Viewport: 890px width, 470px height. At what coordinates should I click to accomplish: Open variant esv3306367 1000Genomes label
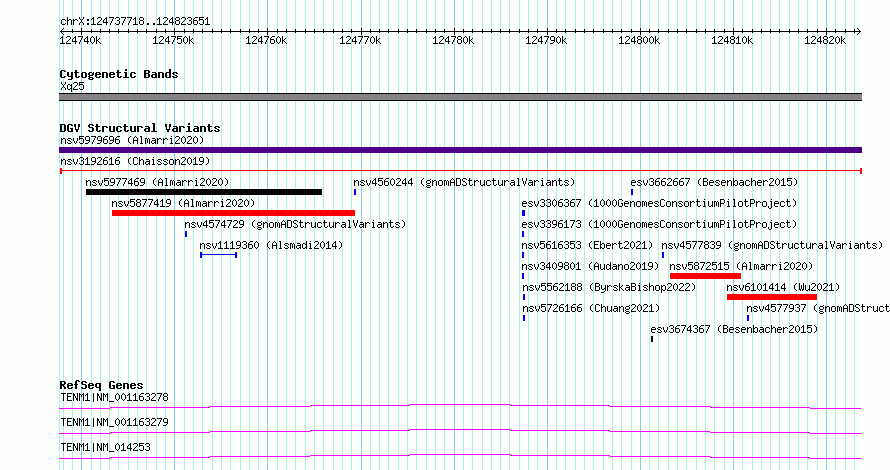[x=659, y=203]
